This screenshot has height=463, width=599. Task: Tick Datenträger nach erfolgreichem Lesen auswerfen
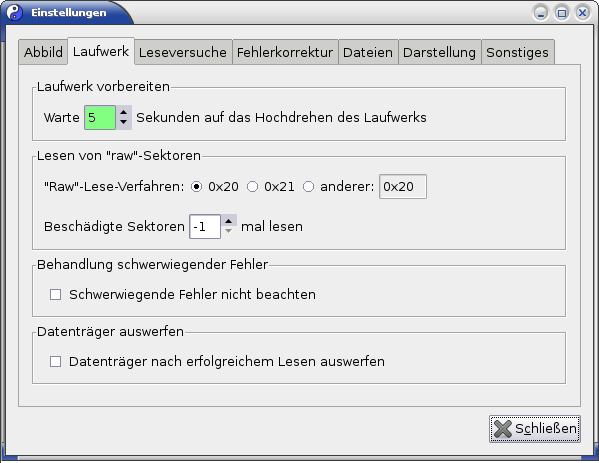click(x=55, y=361)
